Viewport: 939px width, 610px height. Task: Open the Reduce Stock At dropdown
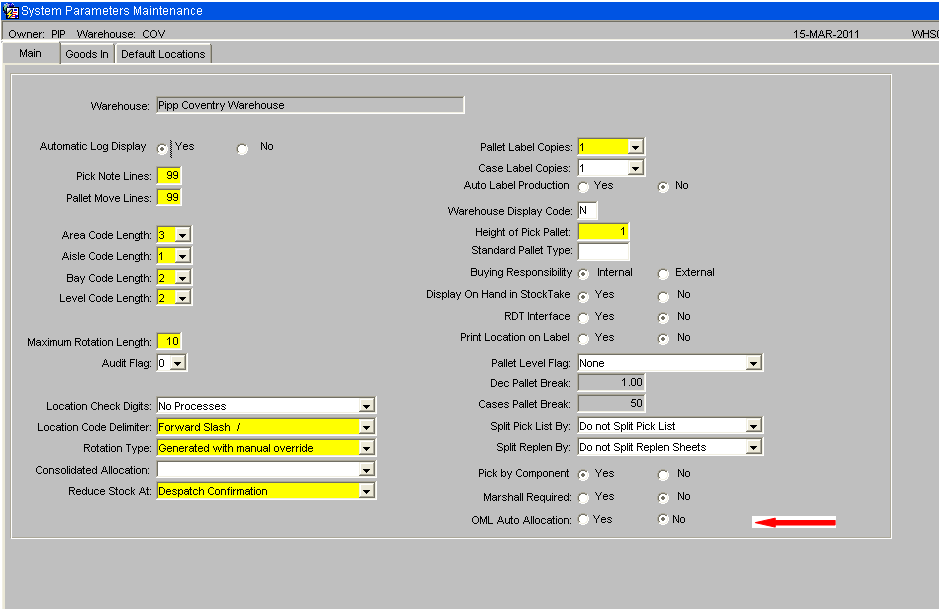click(366, 491)
